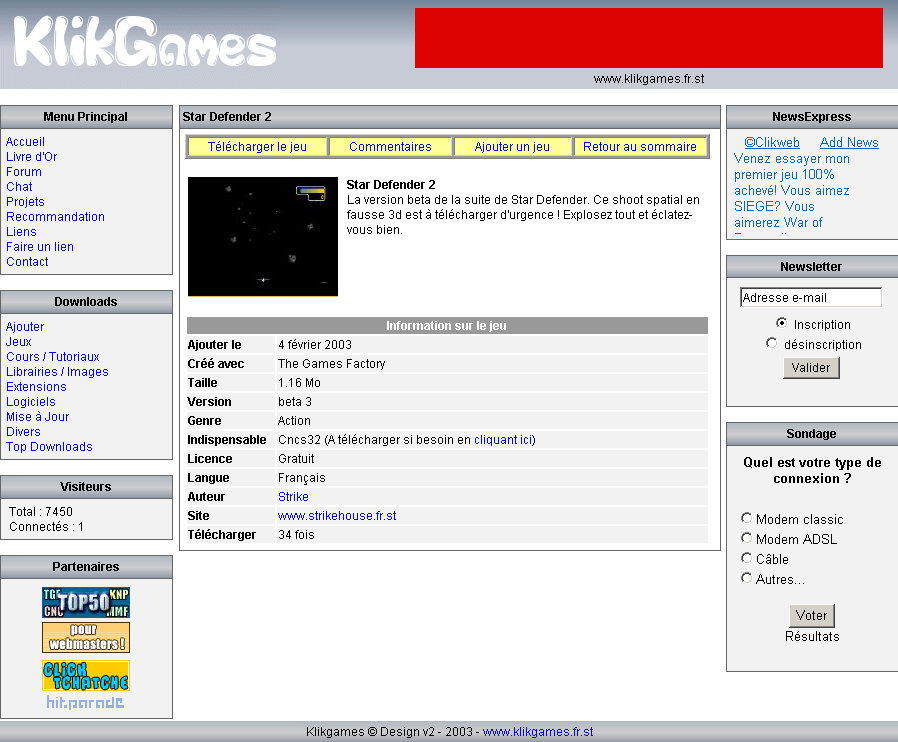Open the TOP50 partner banner
The image size is (898, 742).
click(86, 602)
